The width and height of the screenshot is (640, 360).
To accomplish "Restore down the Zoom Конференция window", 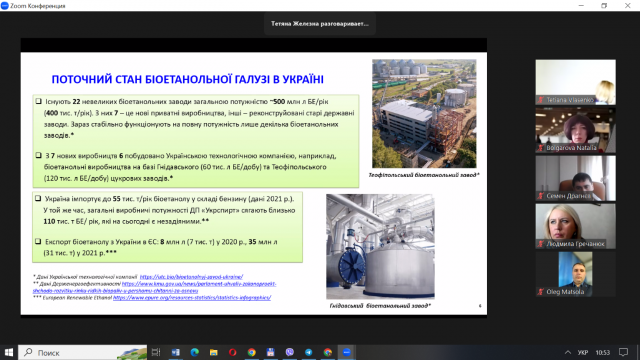I will (604, 6).
